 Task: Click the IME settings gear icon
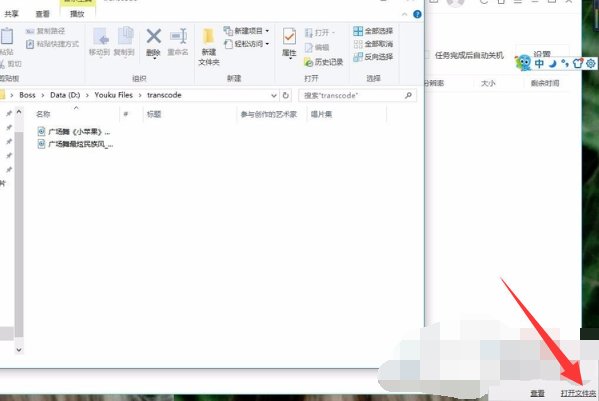(591, 63)
